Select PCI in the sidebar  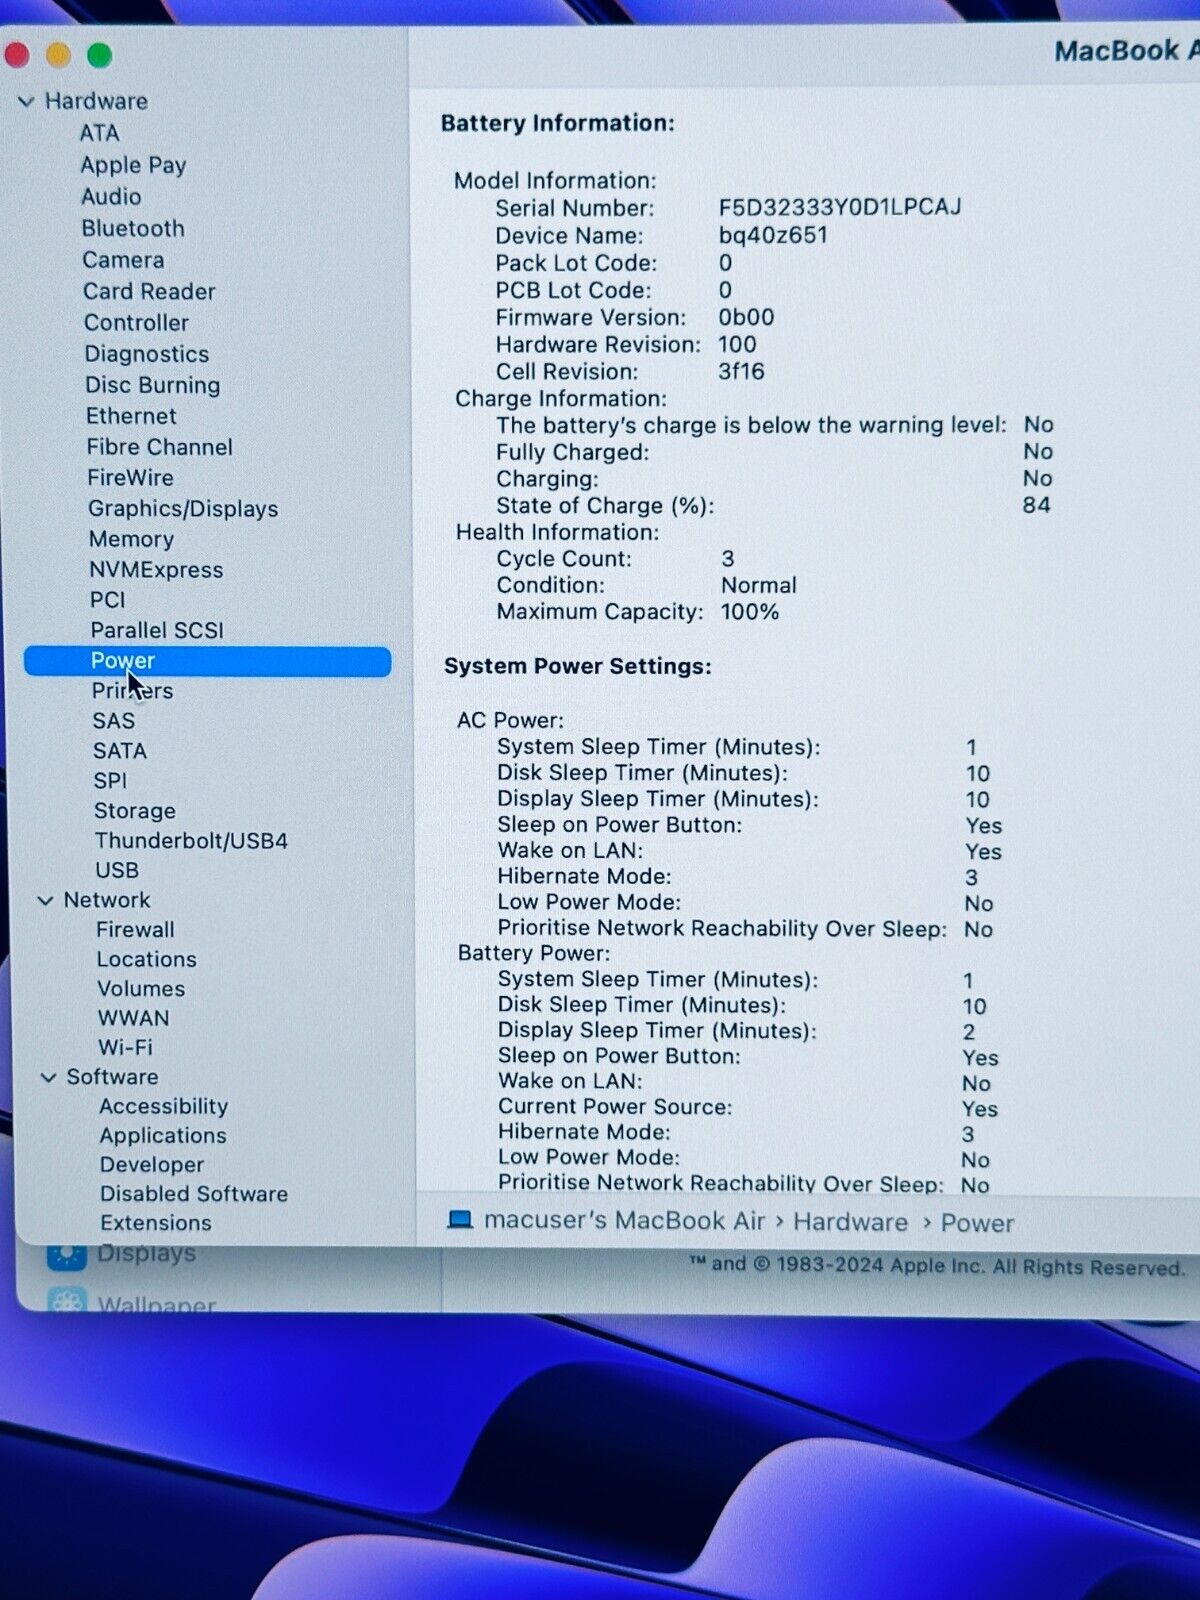click(108, 600)
